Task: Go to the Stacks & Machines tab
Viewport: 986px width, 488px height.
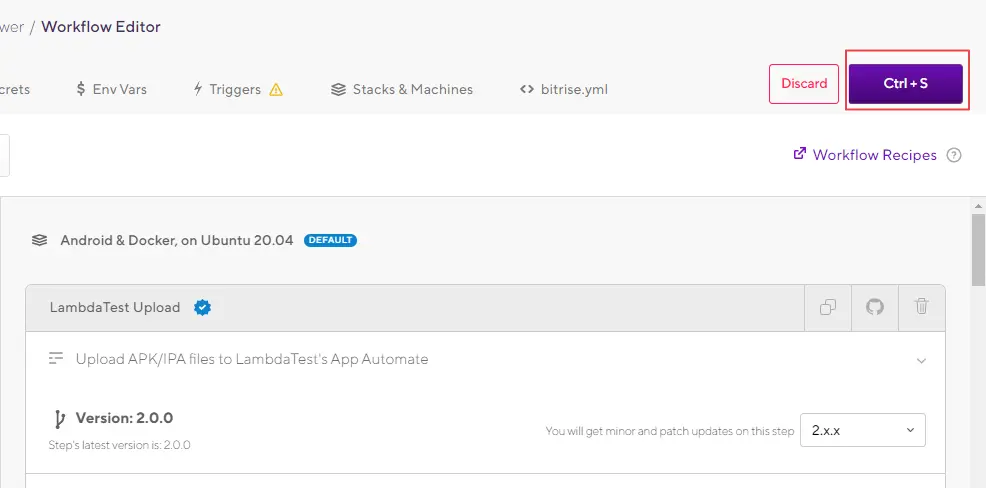Action: click(x=402, y=89)
